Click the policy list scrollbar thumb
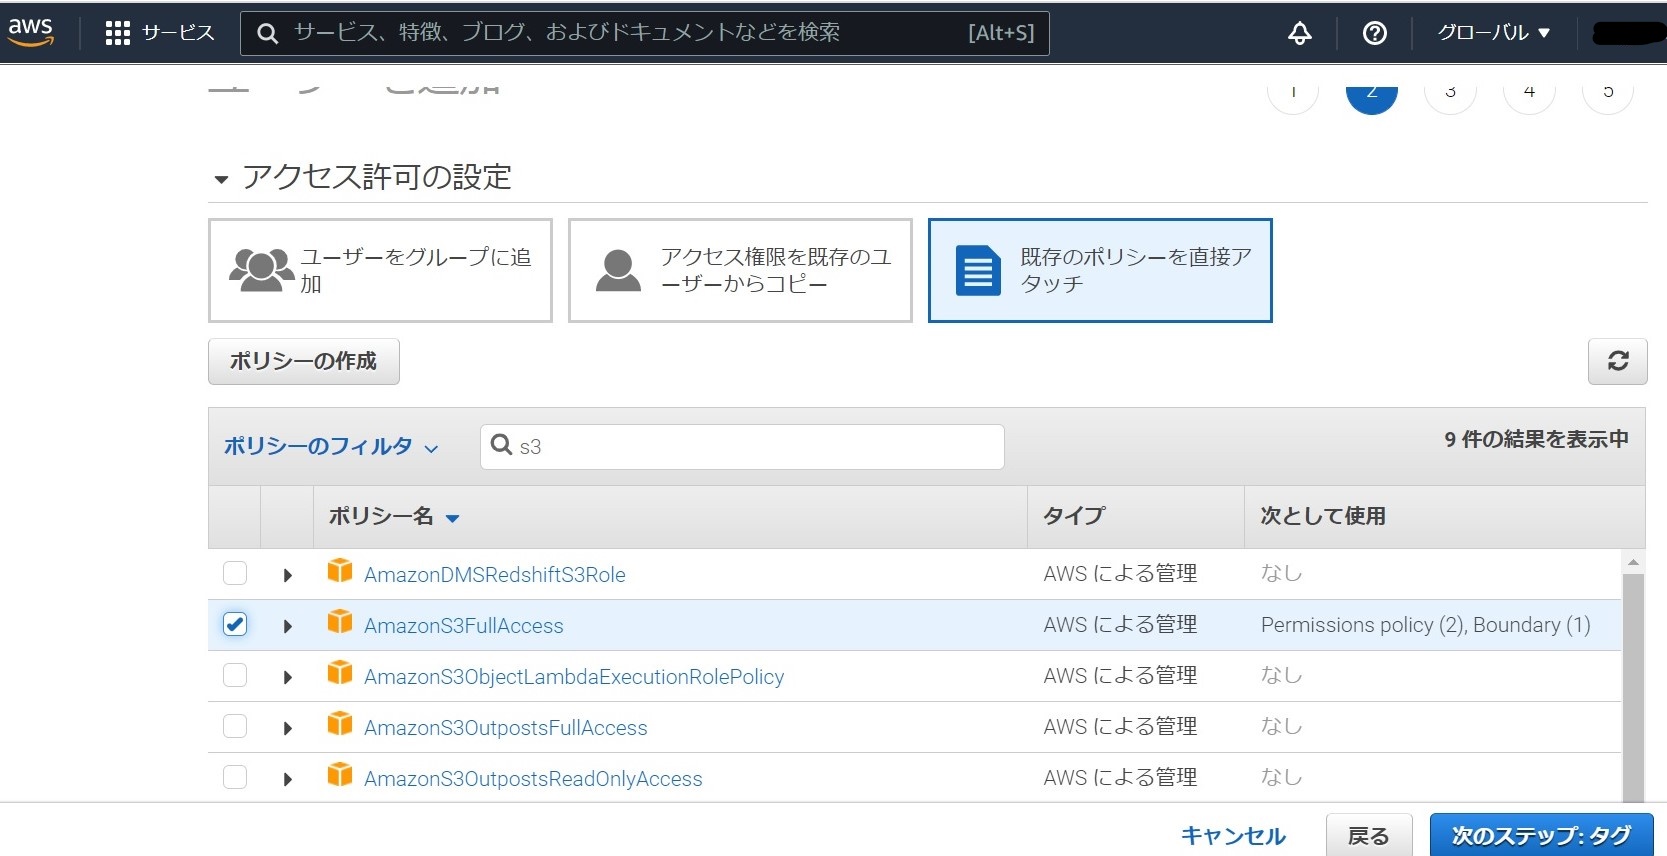Image resolution: width=1667 pixels, height=856 pixels. [1633, 688]
